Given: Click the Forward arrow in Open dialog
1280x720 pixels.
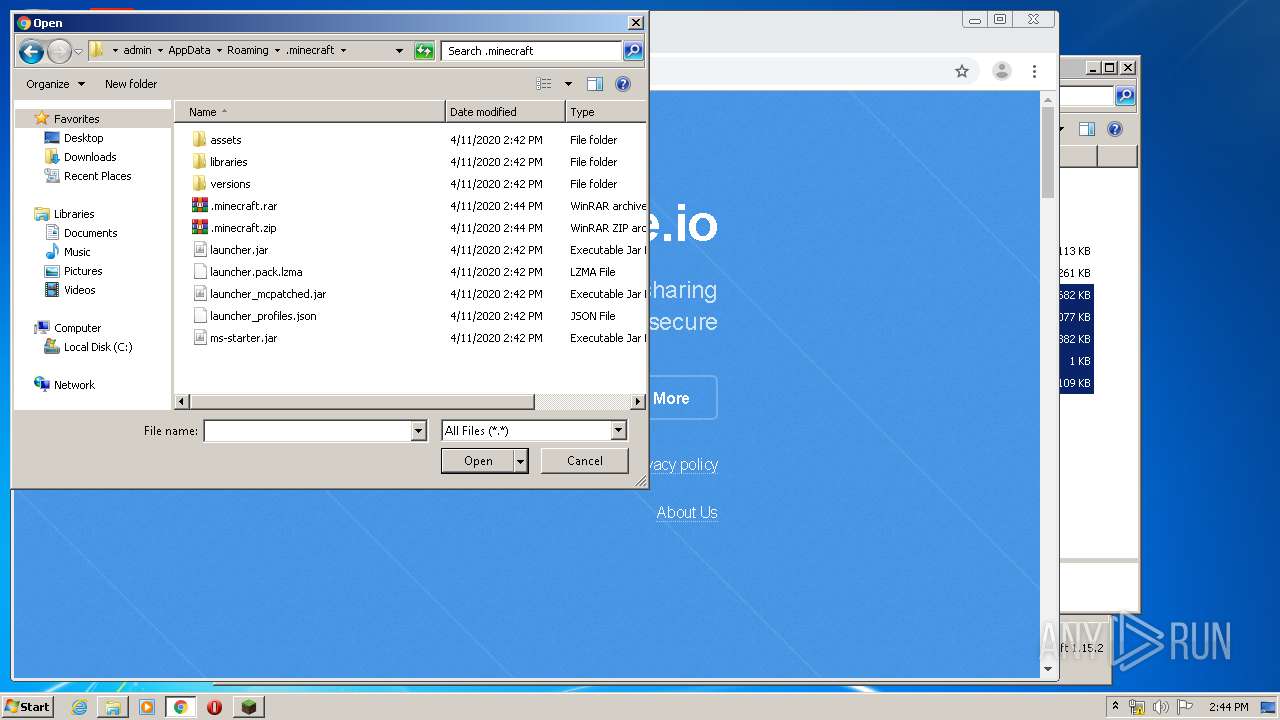Looking at the screenshot, I should [60, 51].
